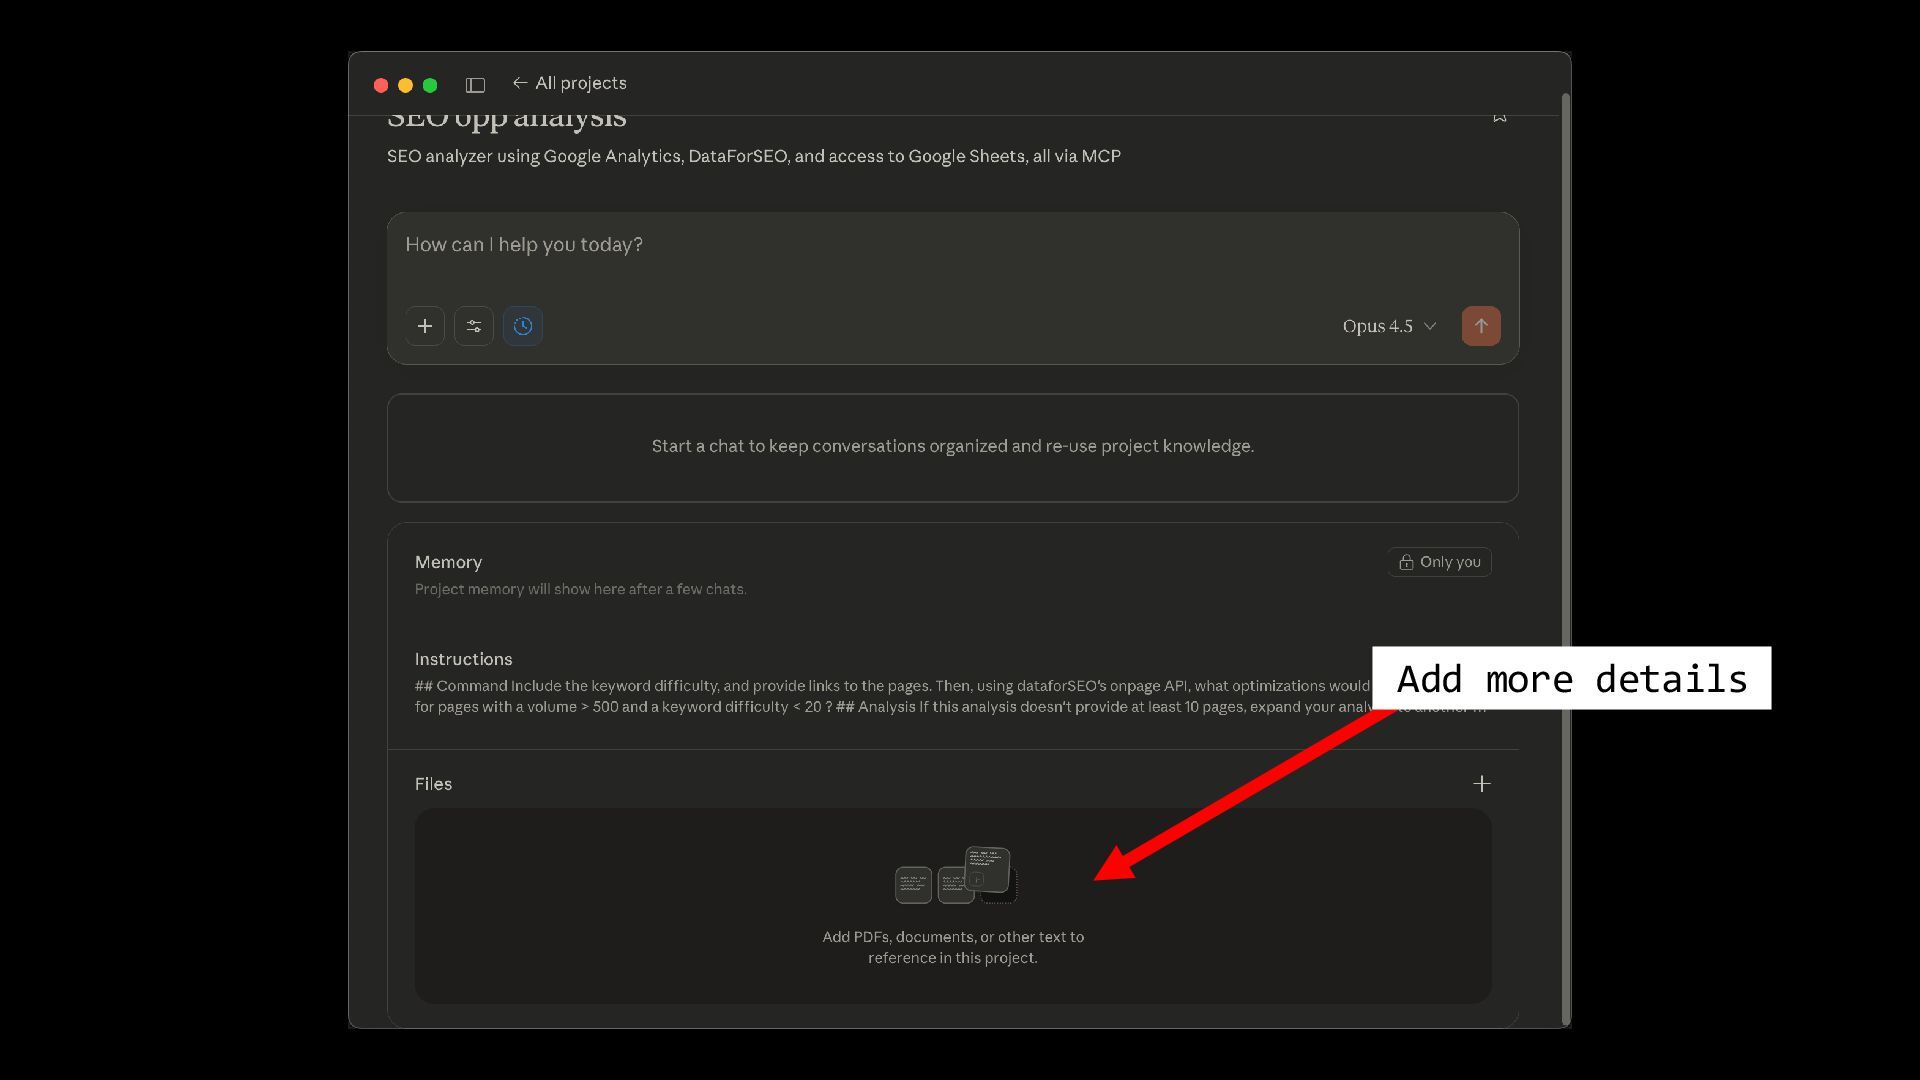The image size is (1920, 1080).
Task: Open the plus attachment menu in chat box
Action: coord(425,326)
